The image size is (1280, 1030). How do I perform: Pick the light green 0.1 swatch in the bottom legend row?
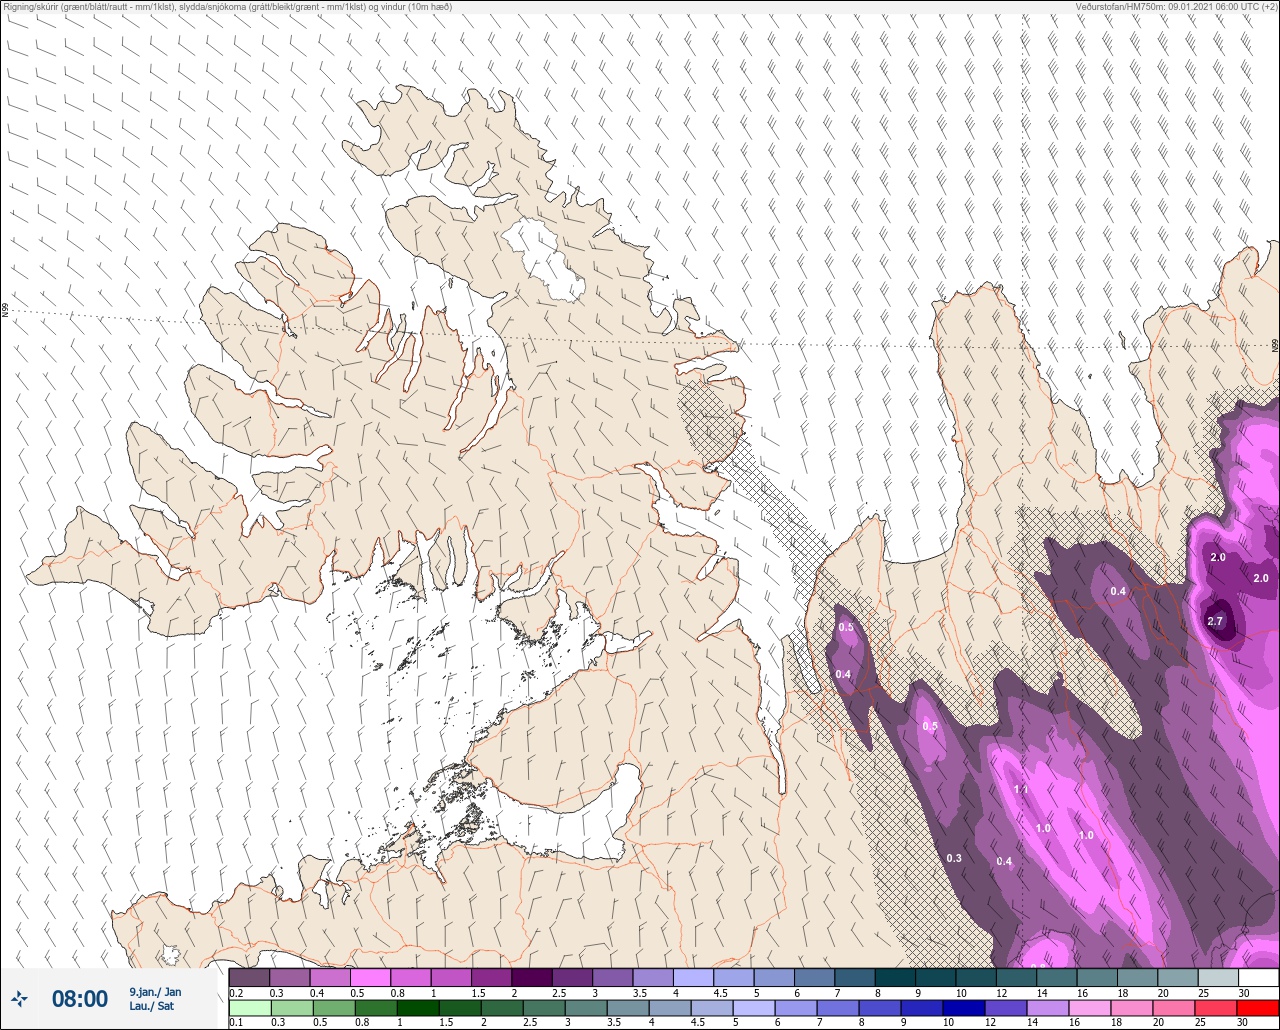pyautogui.click(x=249, y=1007)
